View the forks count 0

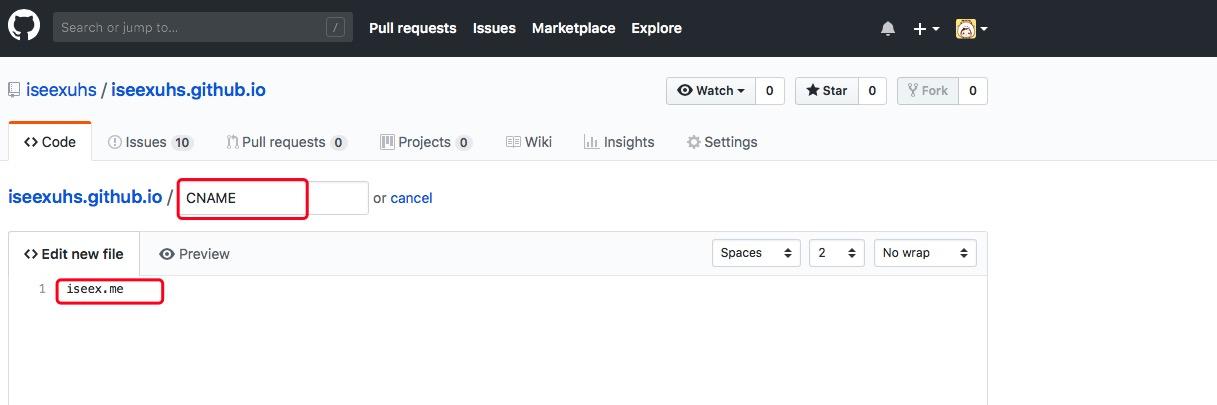pos(972,91)
